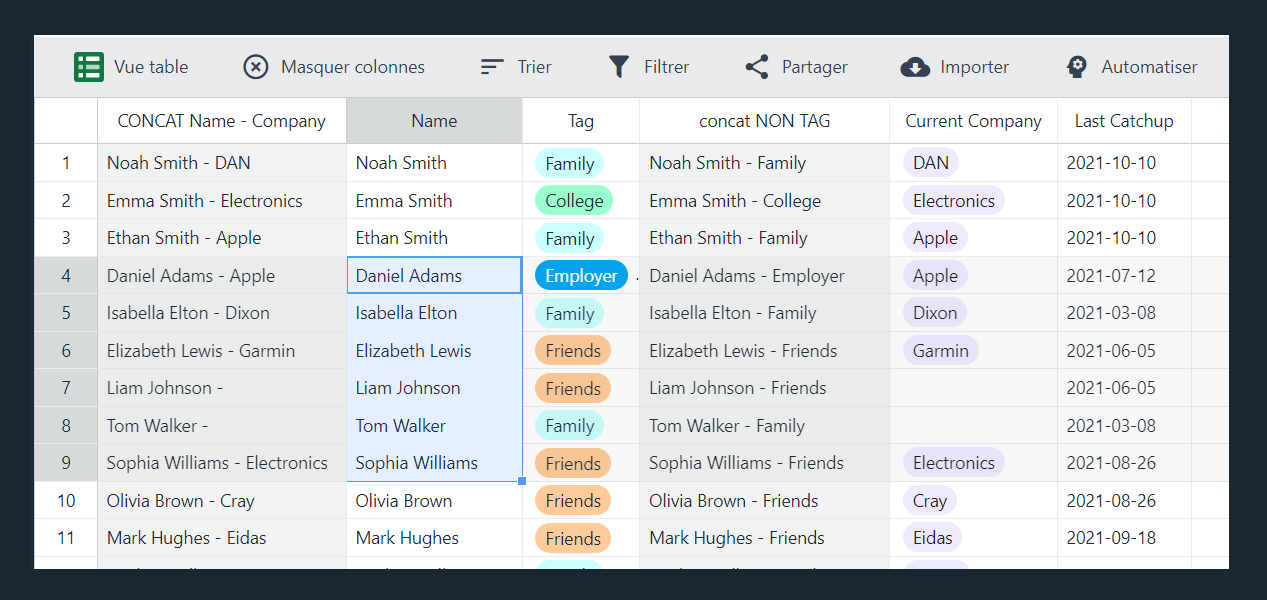The width and height of the screenshot is (1267, 600).
Task: Click the cloud download import icon
Action: pos(915,67)
